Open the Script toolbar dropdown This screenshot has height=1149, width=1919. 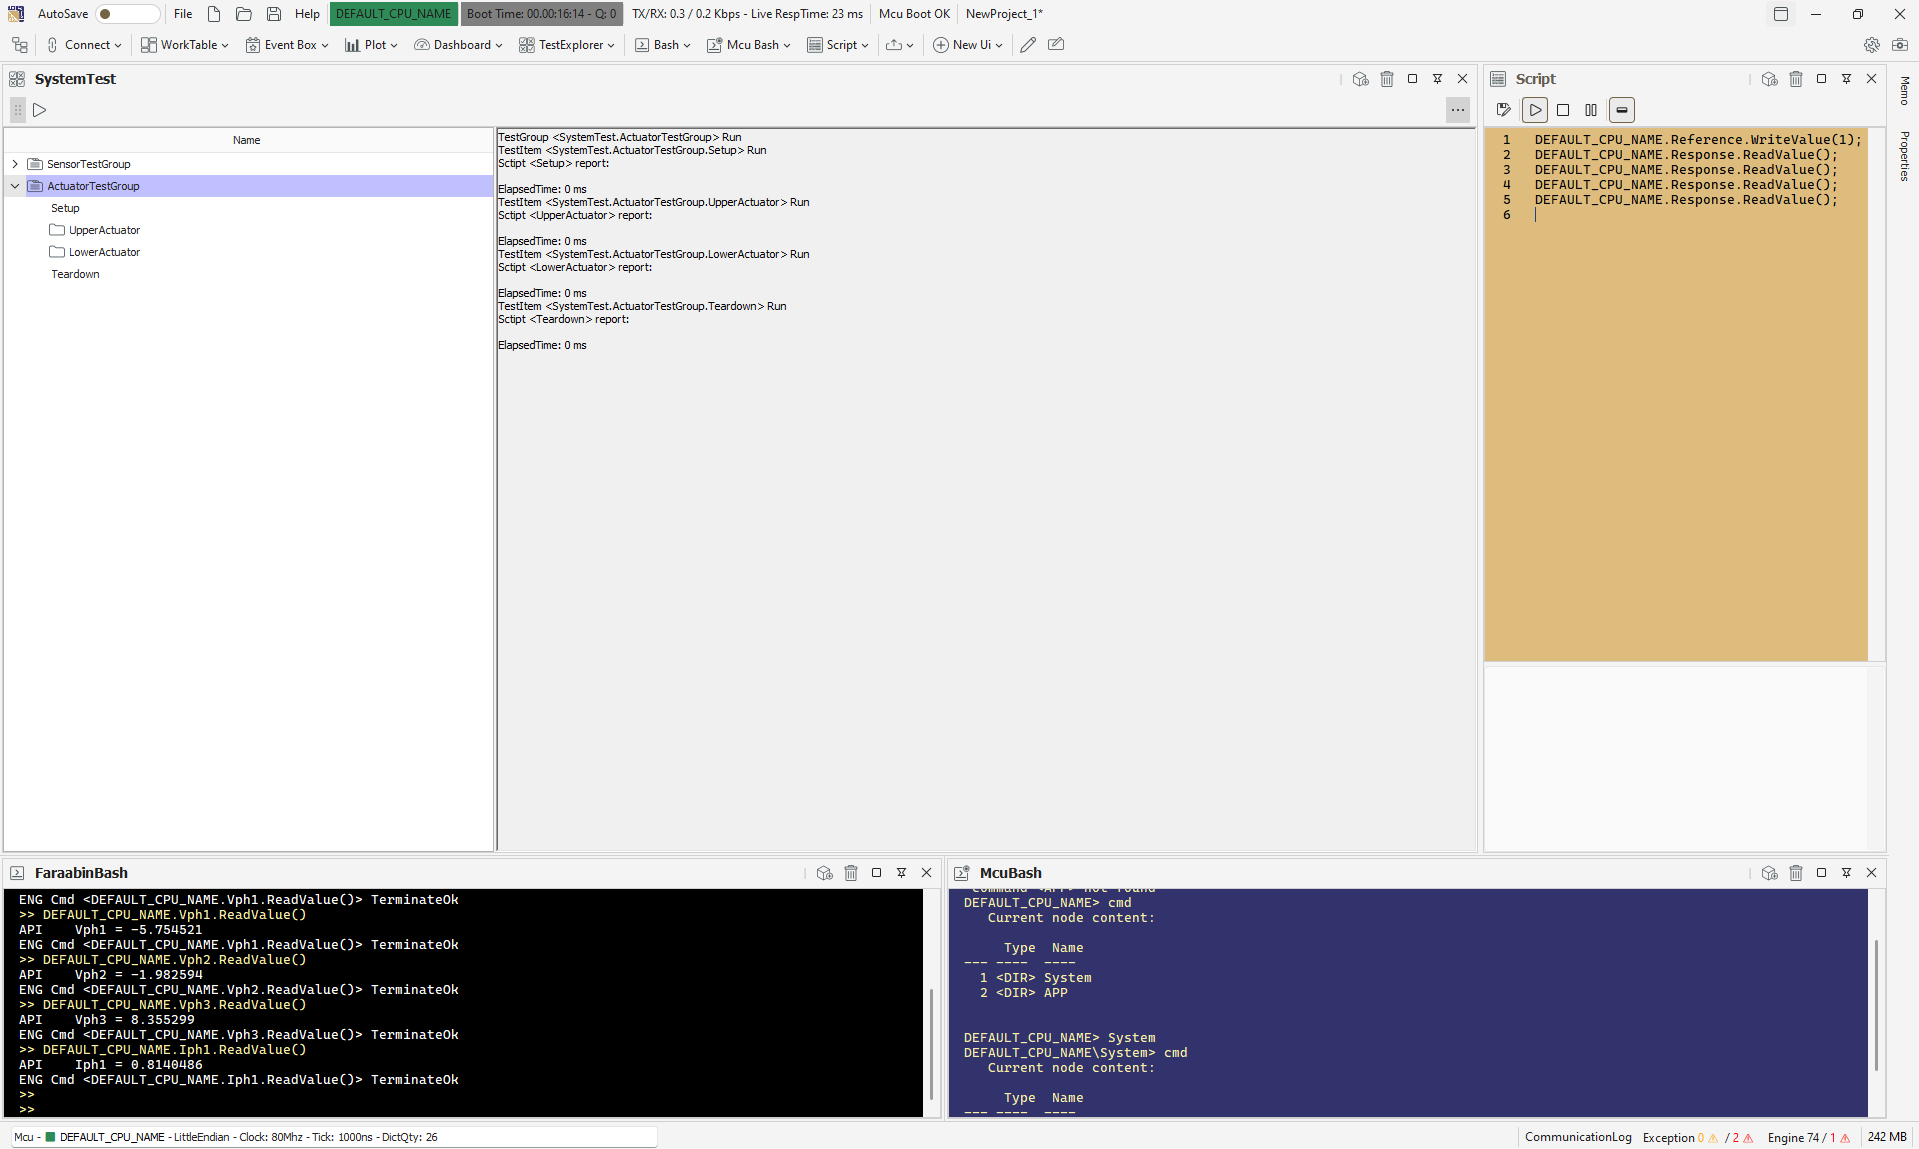coord(838,45)
